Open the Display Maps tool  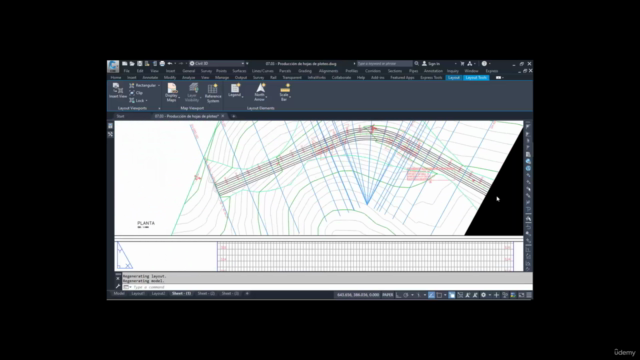coord(172,93)
